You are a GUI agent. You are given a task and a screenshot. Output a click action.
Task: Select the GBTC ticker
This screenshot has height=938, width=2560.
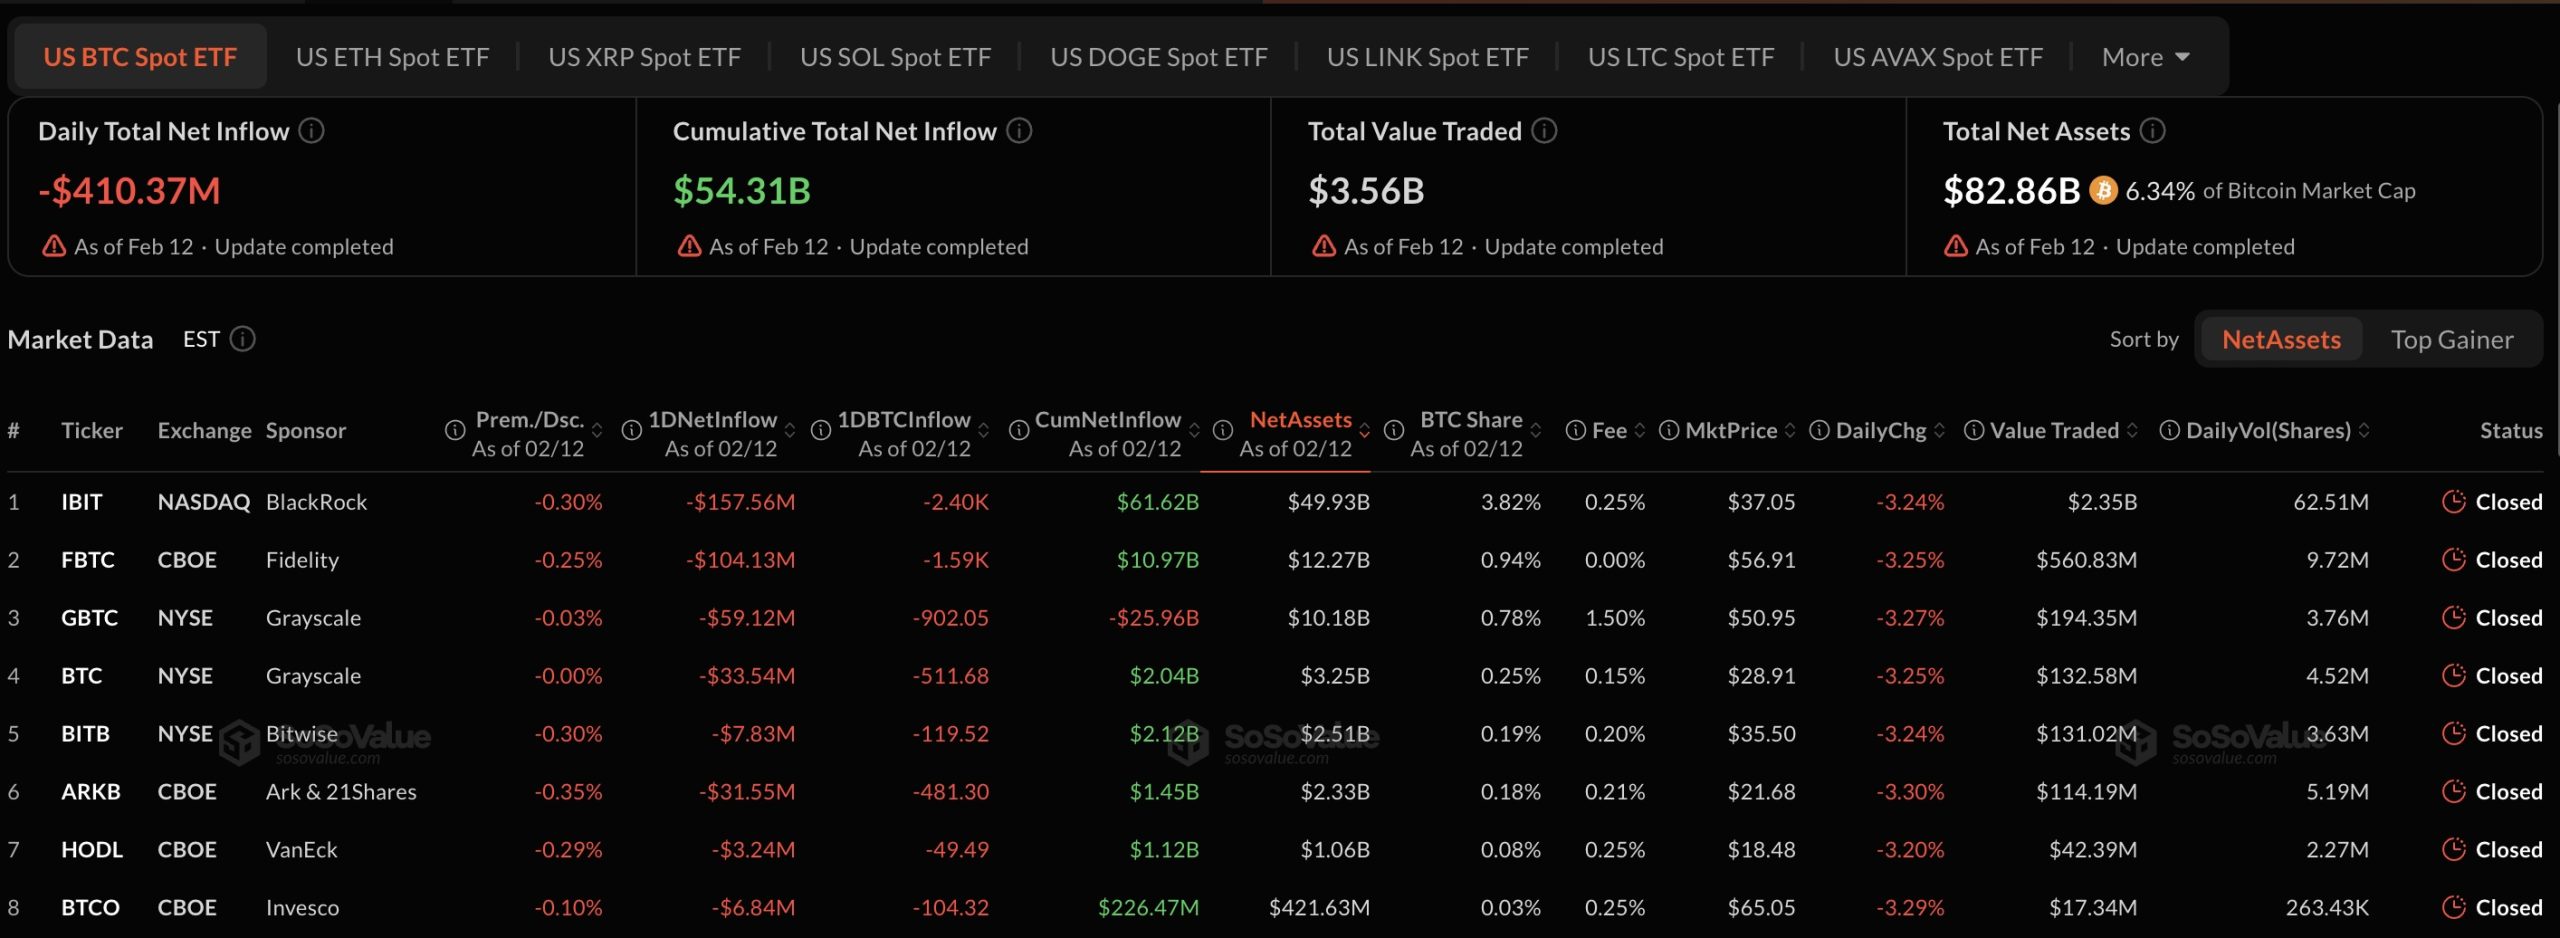(x=90, y=618)
